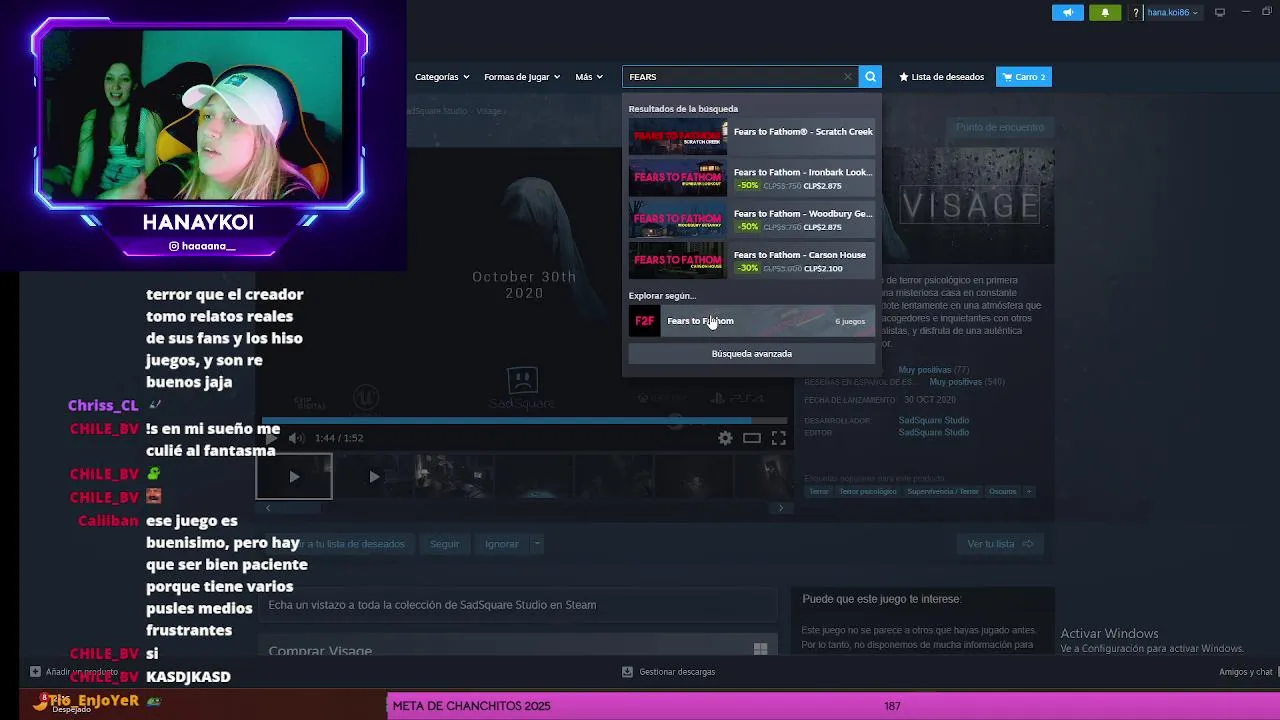Play the Visage trailer video
This screenshot has height=720, width=1280.
click(x=272, y=438)
